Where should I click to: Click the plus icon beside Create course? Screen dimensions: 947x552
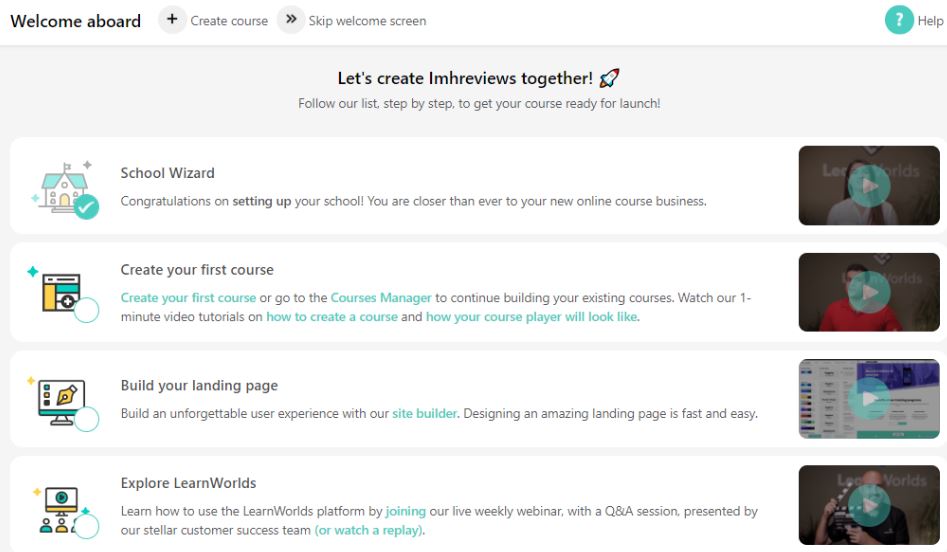click(x=172, y=20)
